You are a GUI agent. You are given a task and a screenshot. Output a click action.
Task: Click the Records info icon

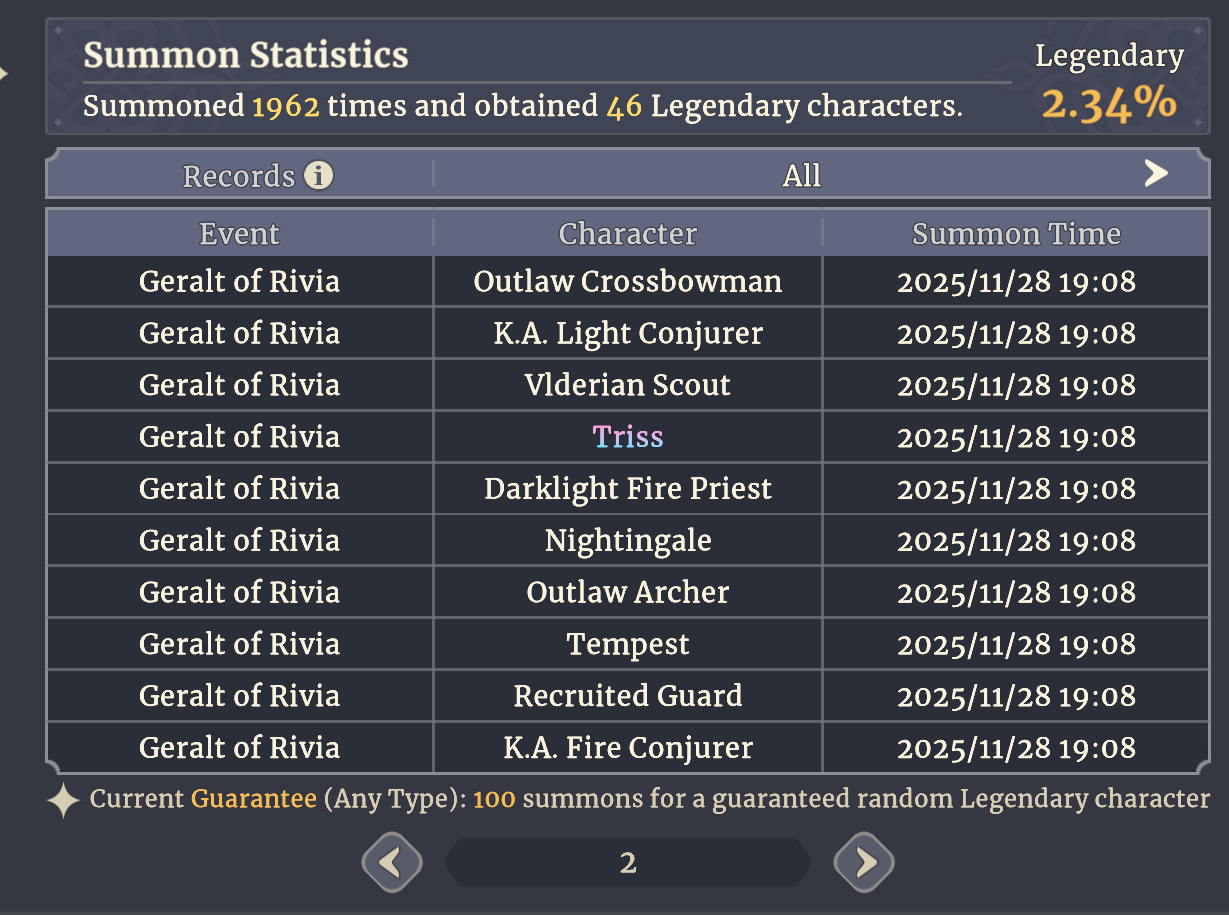[318, 176]
